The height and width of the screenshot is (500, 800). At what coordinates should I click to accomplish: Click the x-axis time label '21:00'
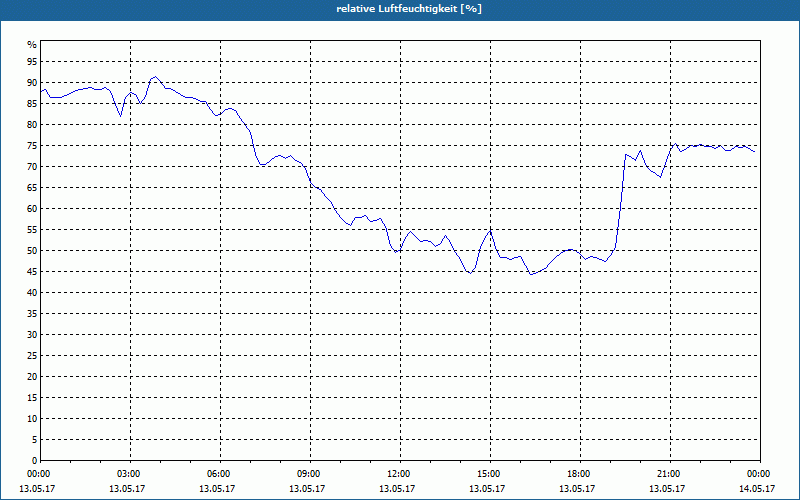coord(670,474)
